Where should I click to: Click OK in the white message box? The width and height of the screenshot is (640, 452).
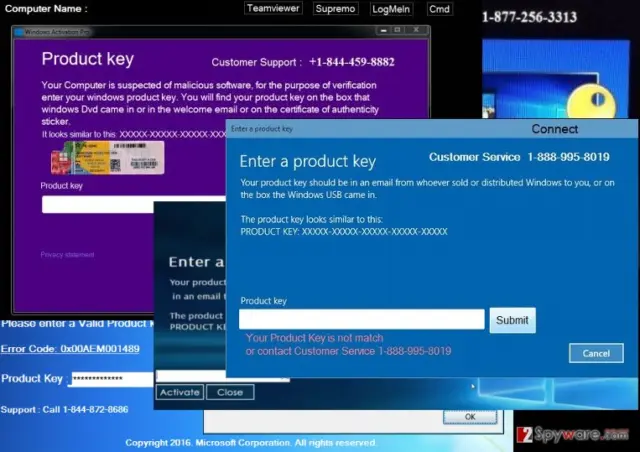(x=470, y=417)
